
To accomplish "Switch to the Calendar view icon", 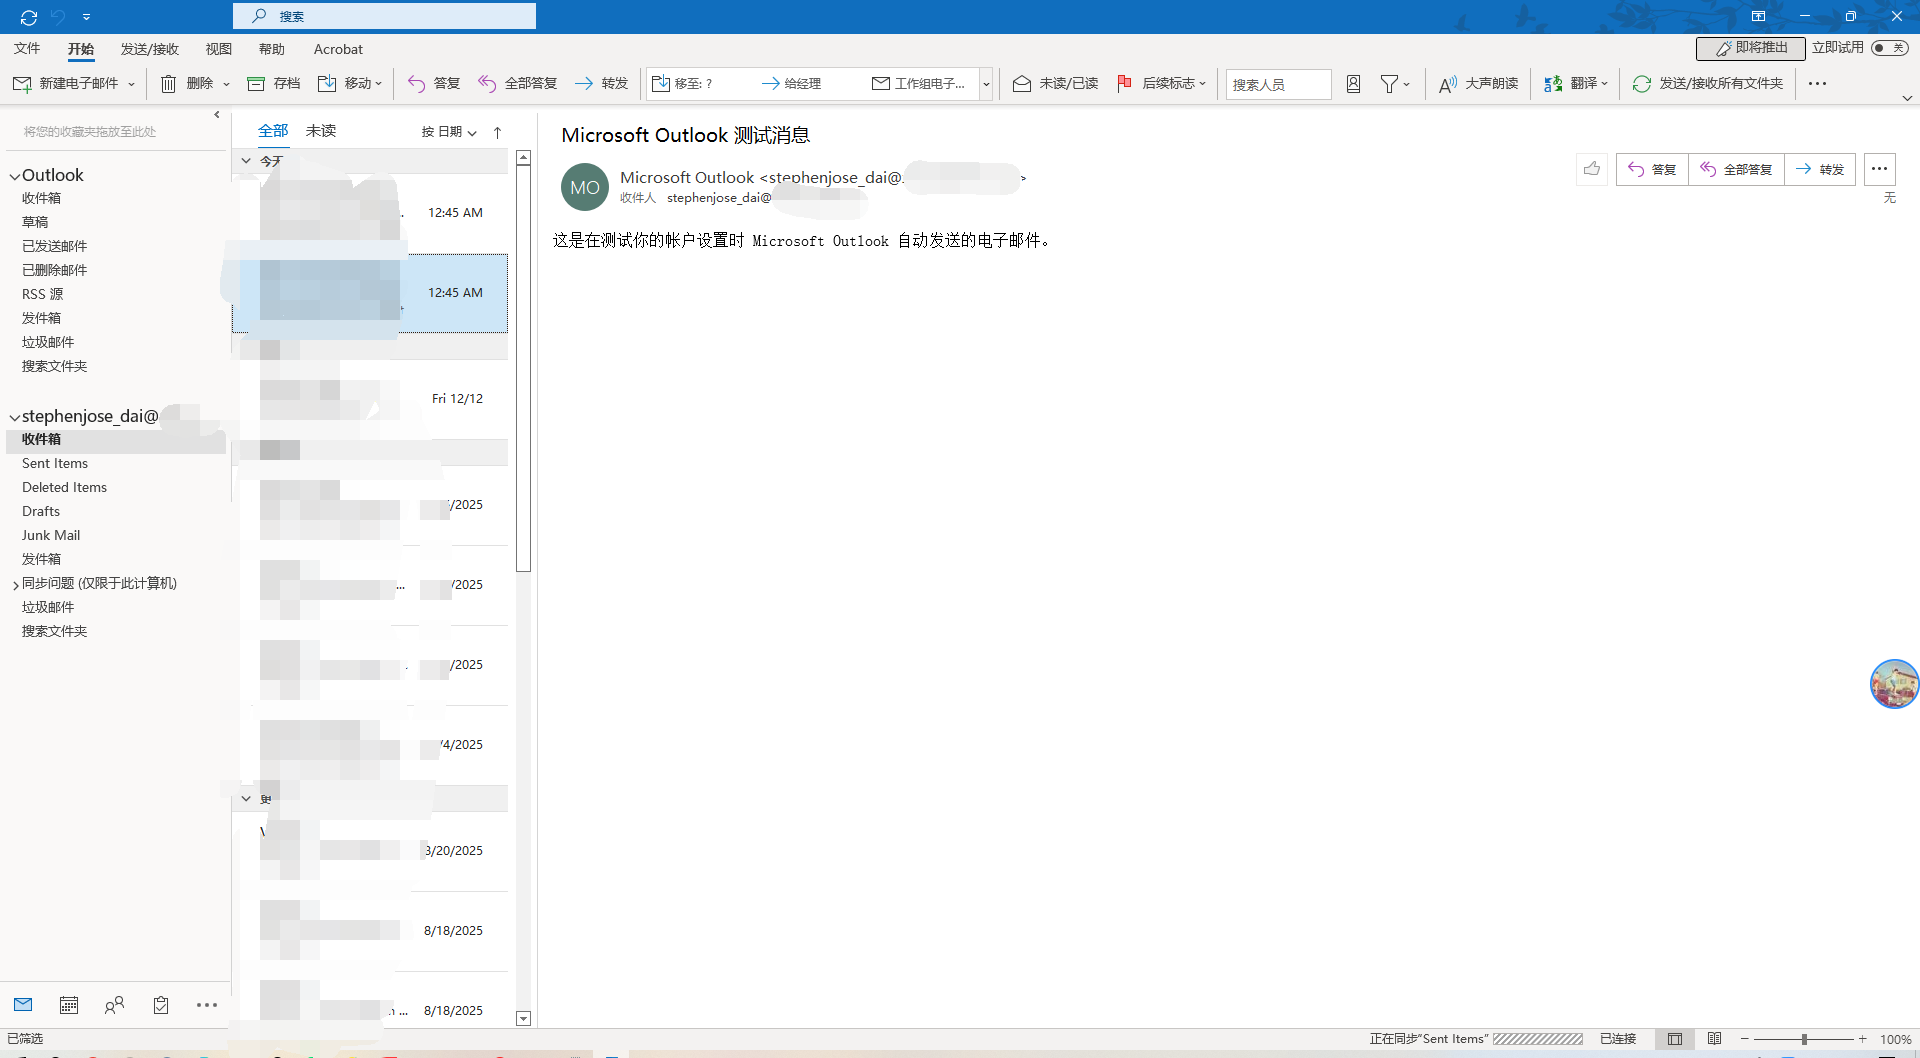I will [x=68, y=1005].
